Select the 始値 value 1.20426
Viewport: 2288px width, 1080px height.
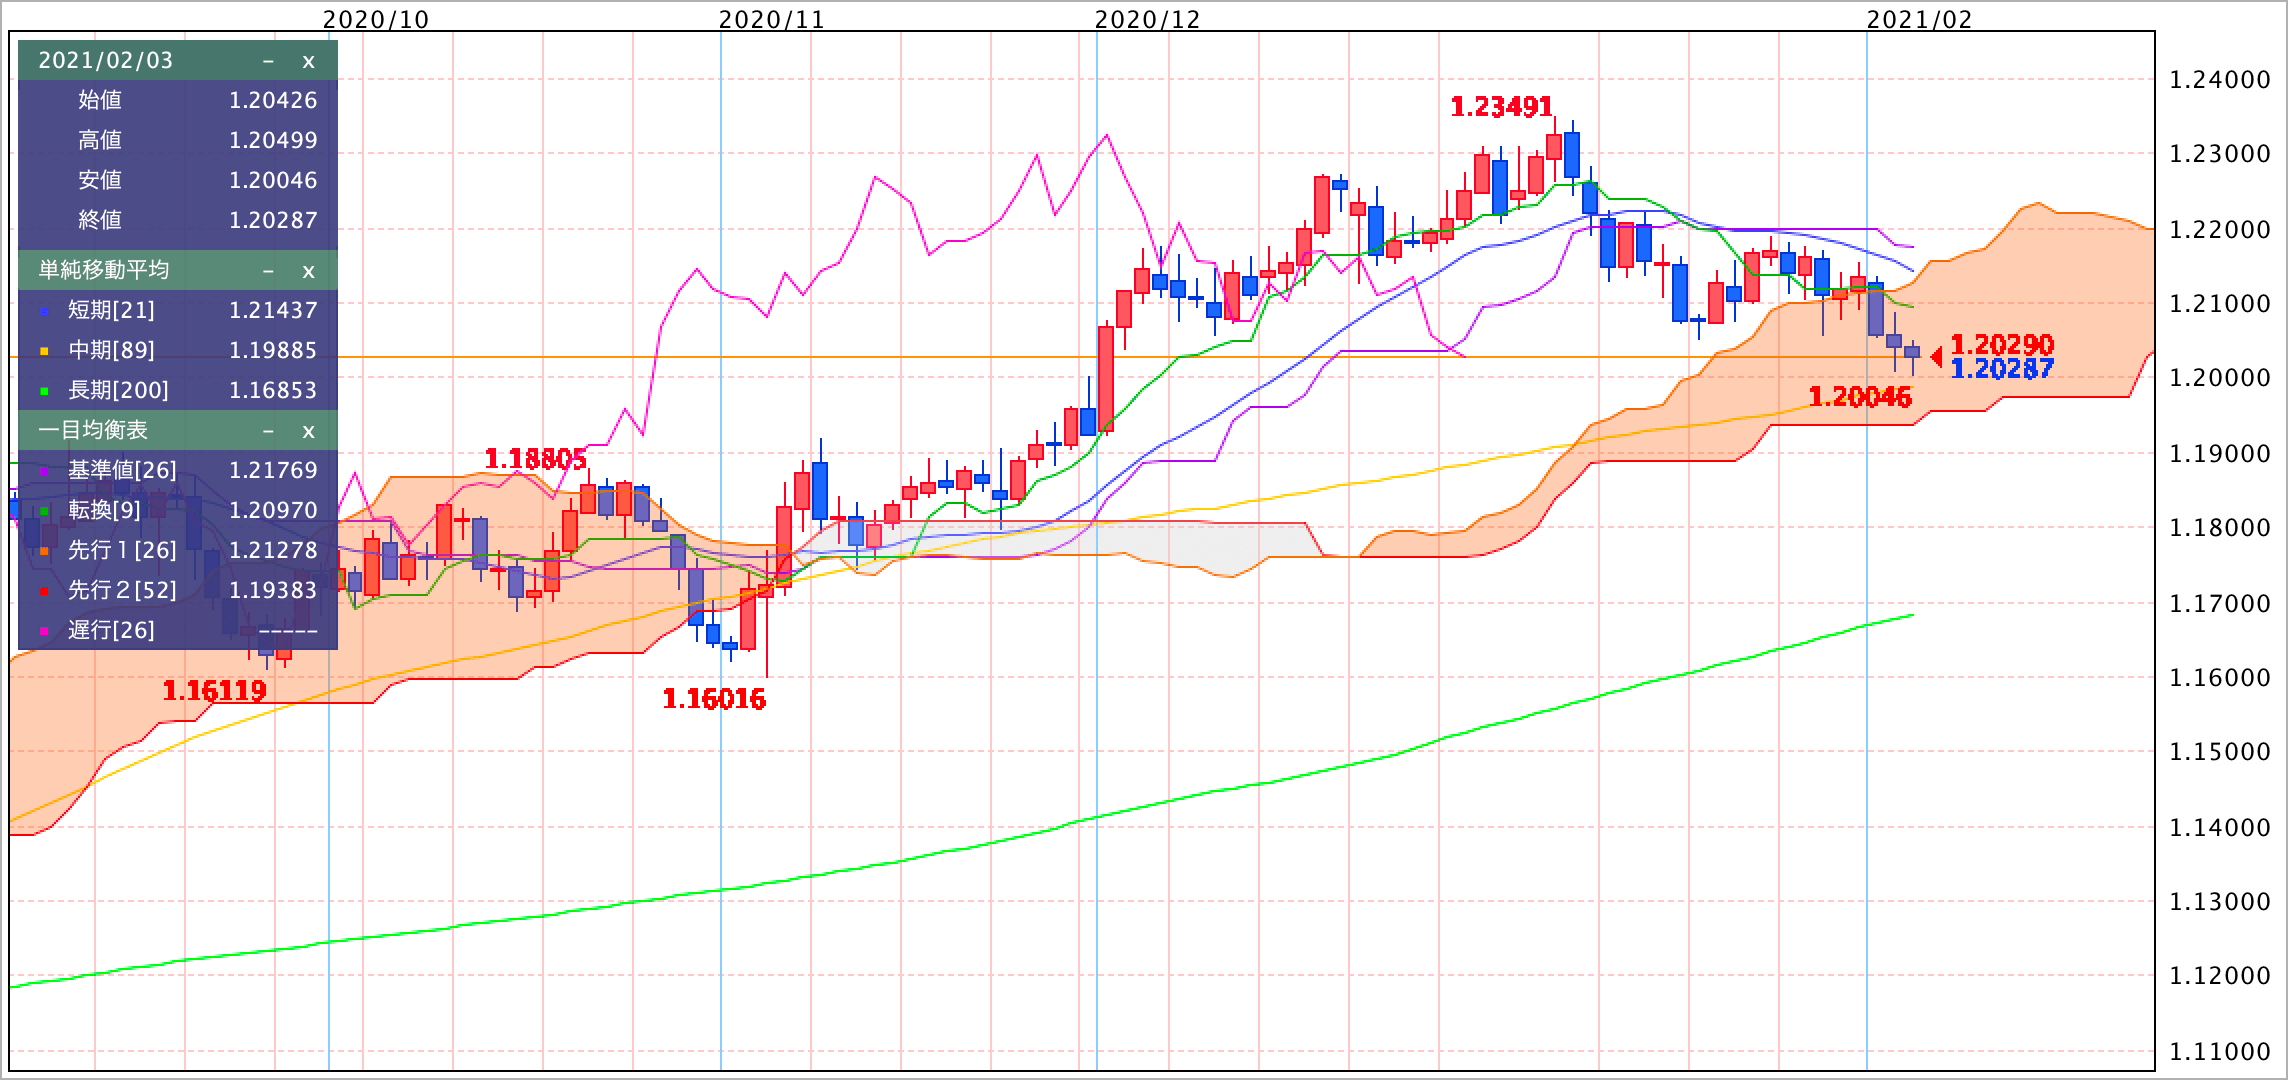273,100
